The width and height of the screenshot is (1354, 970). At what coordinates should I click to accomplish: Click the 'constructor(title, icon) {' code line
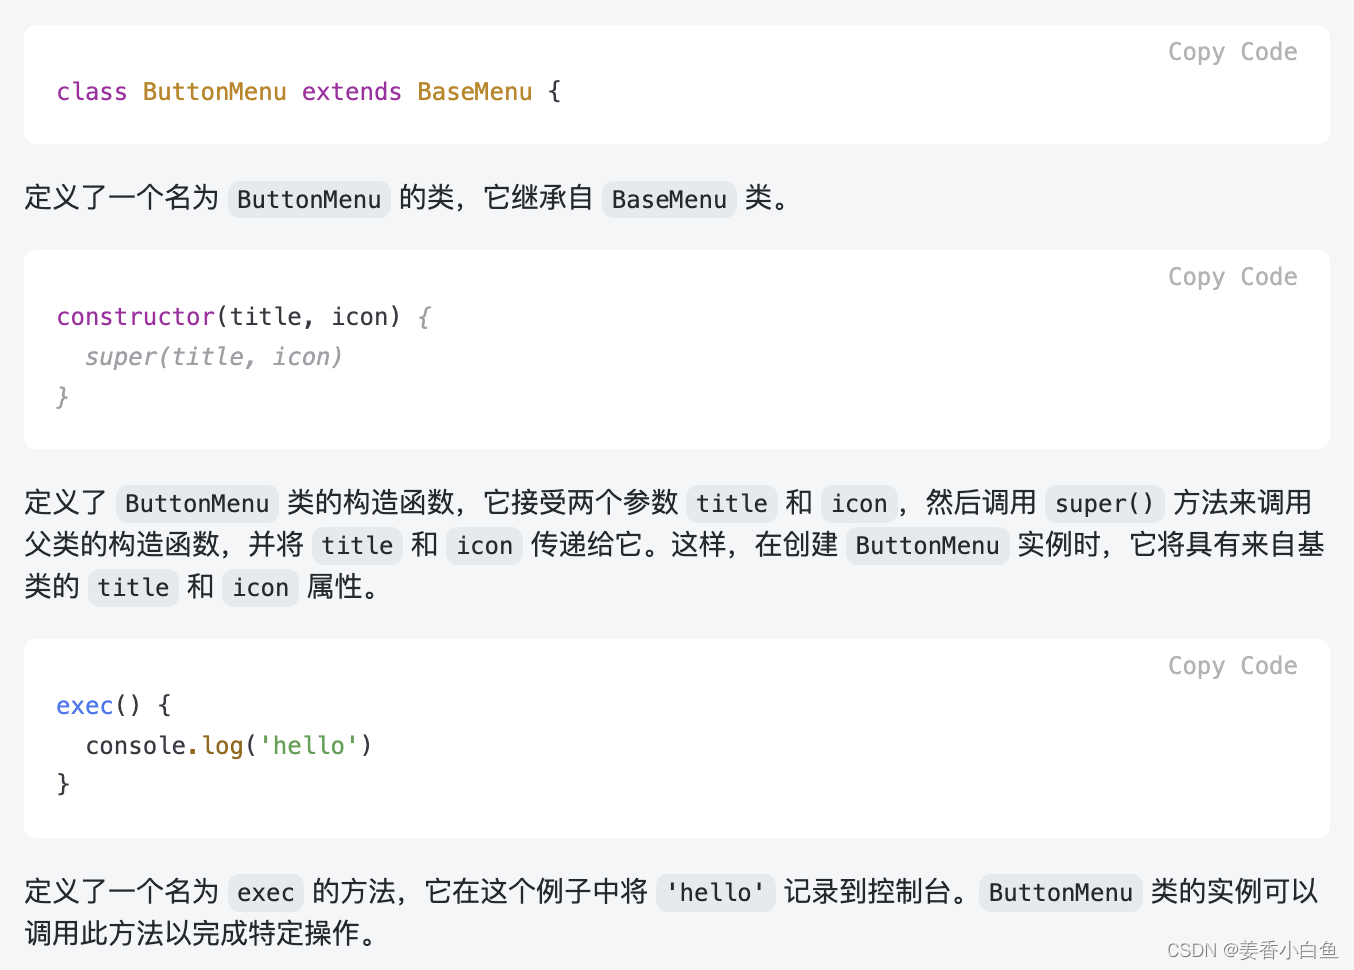(x=244, y=317)
